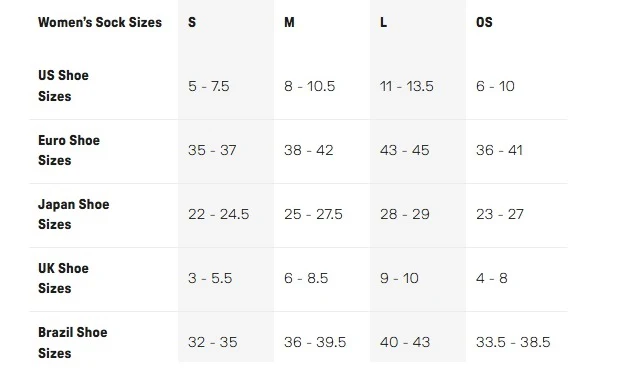Click the Euro Shoe Sizes row label

(x=69, y=150)
